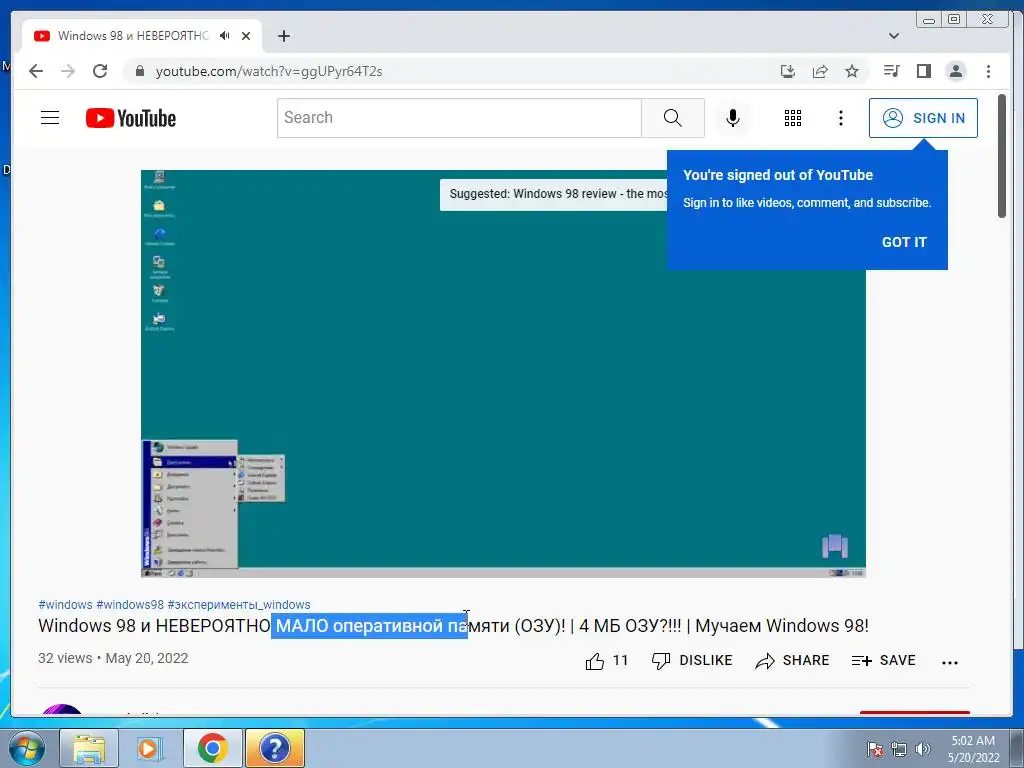Click the address bar URL
The height and width of the screenshot is (768, 1024).
[x=269, y=71]
